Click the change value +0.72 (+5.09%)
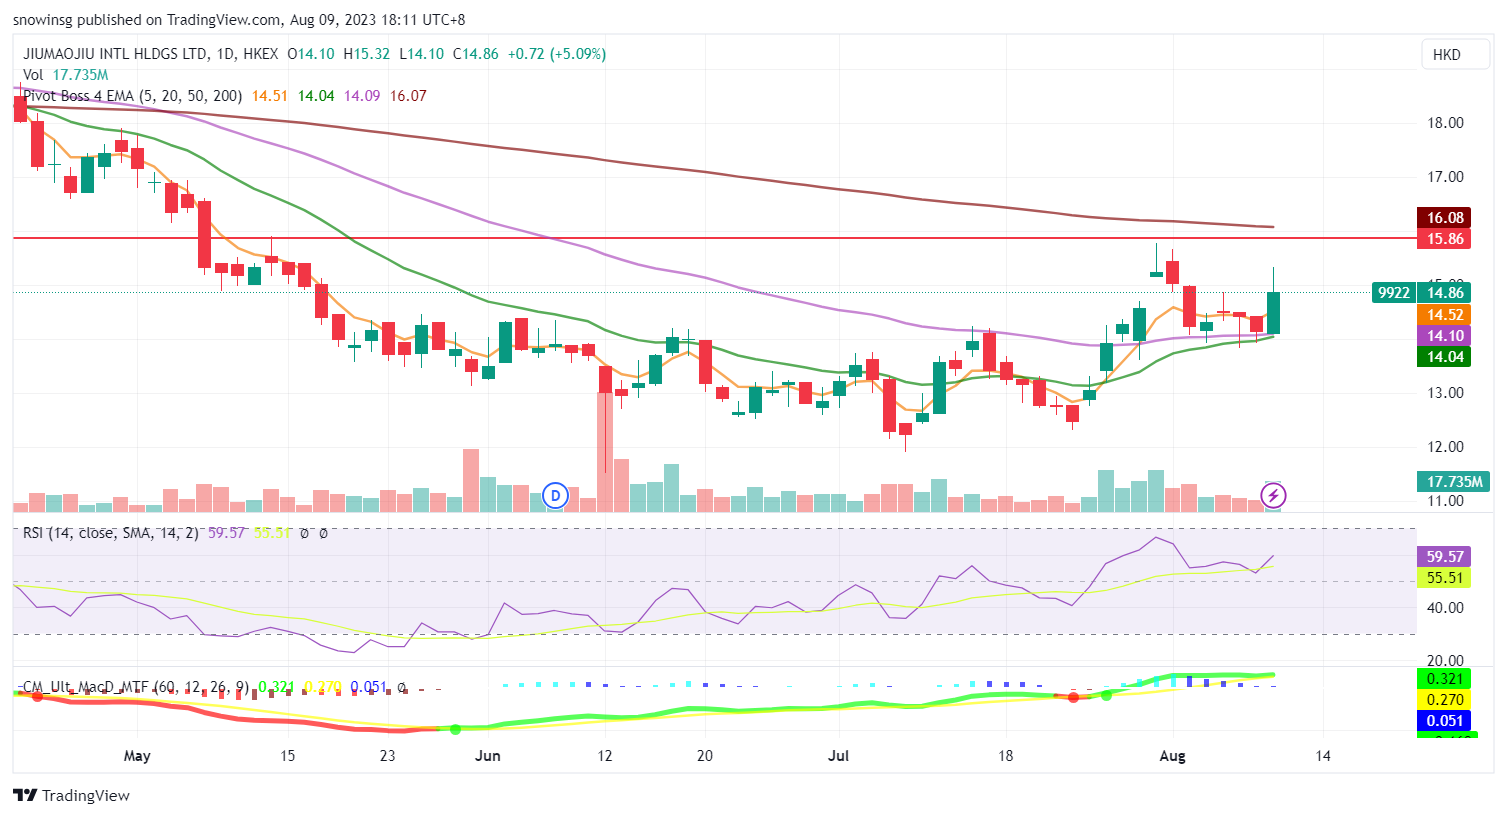 pyautogui.click(x=557, y=54)
